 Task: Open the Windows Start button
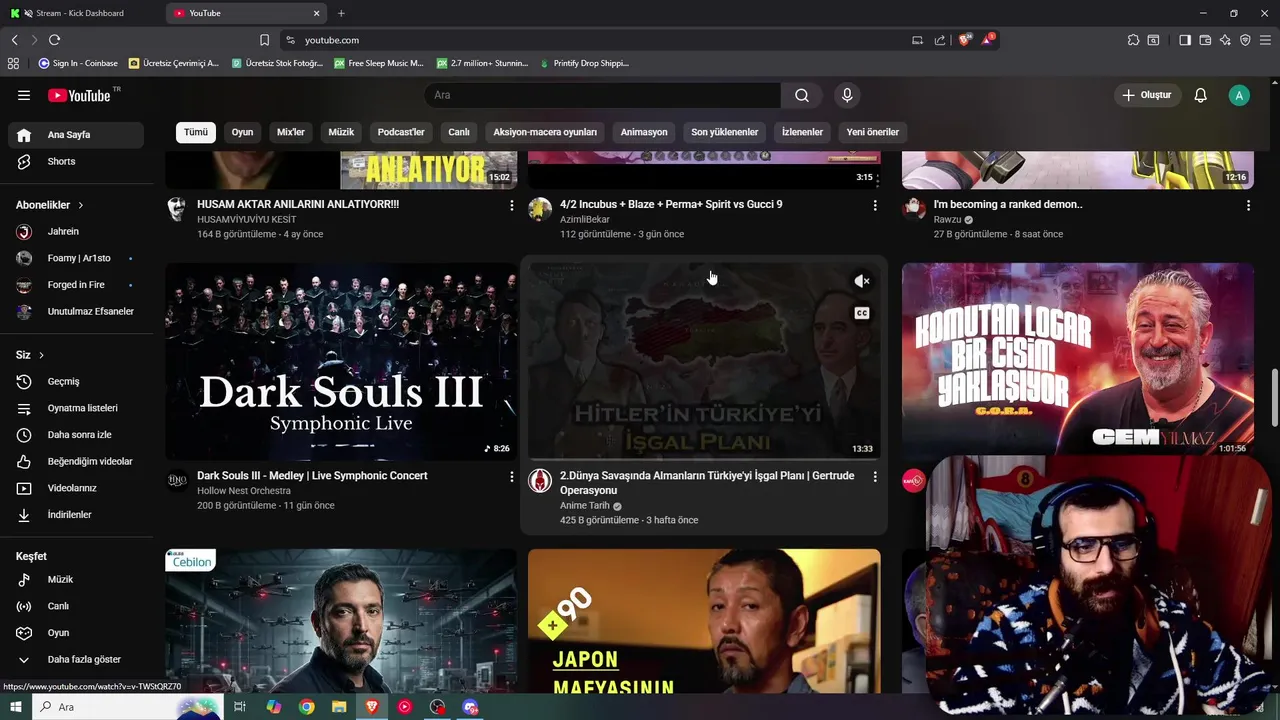(17, 707)
